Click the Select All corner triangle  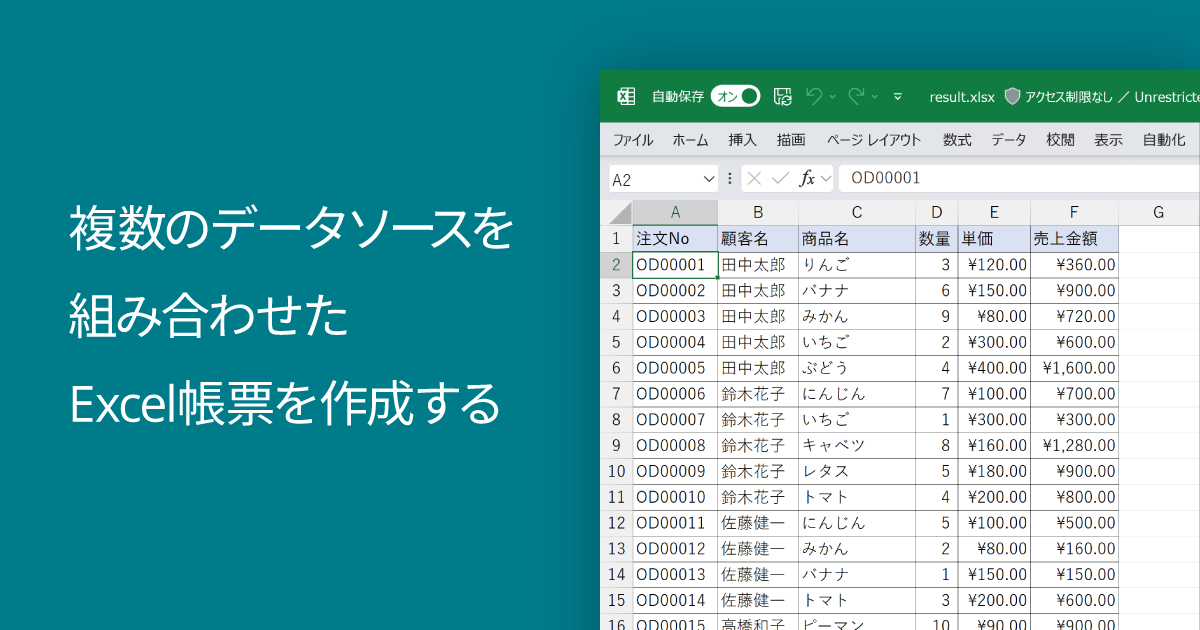point(620,213)
